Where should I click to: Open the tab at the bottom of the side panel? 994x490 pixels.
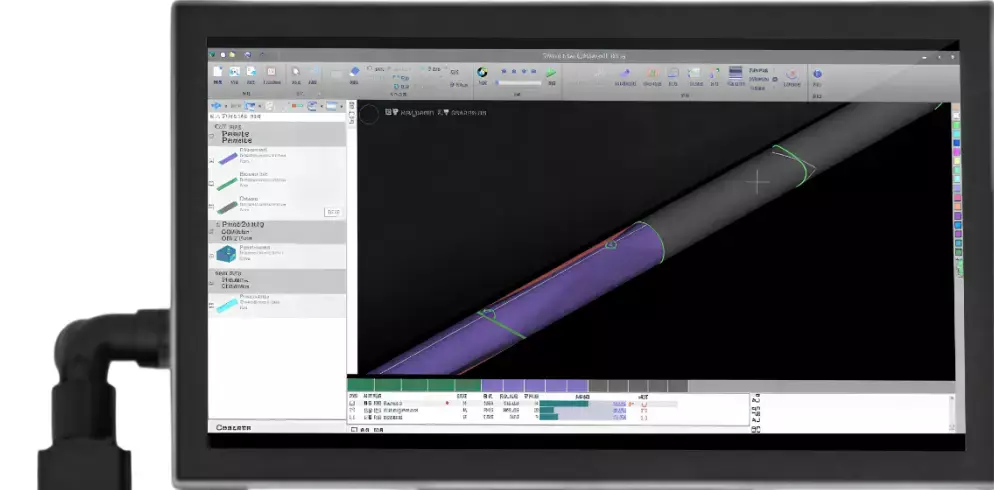click(x=233, y=427)
